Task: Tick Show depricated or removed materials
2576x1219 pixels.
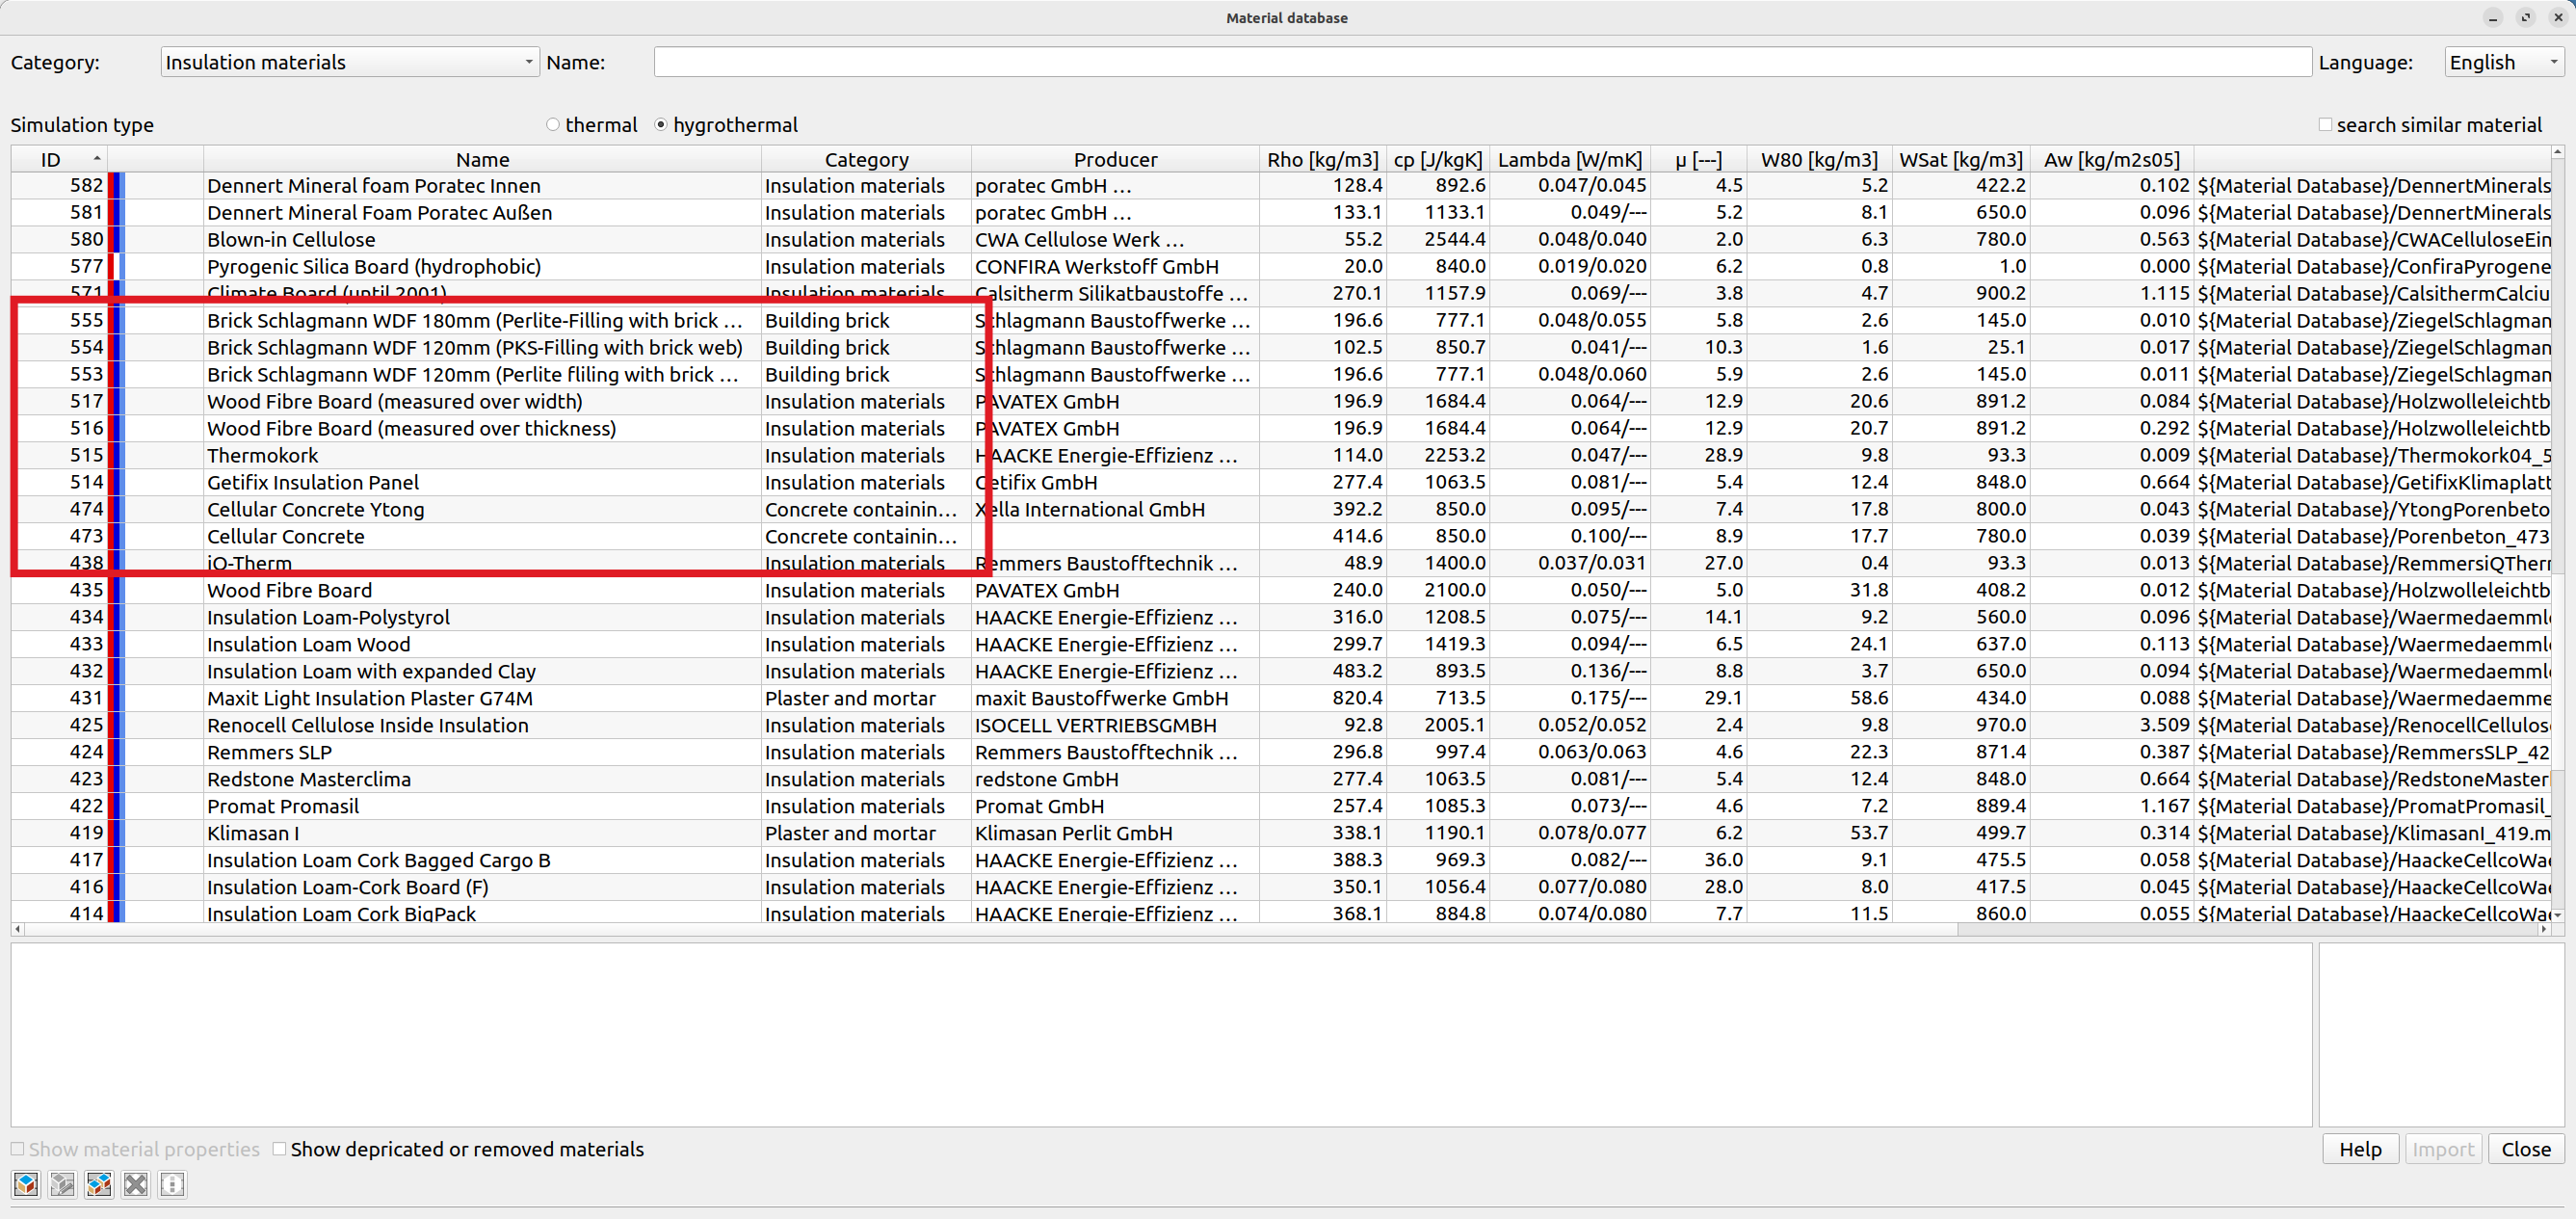Action: tap(280, 1149)
